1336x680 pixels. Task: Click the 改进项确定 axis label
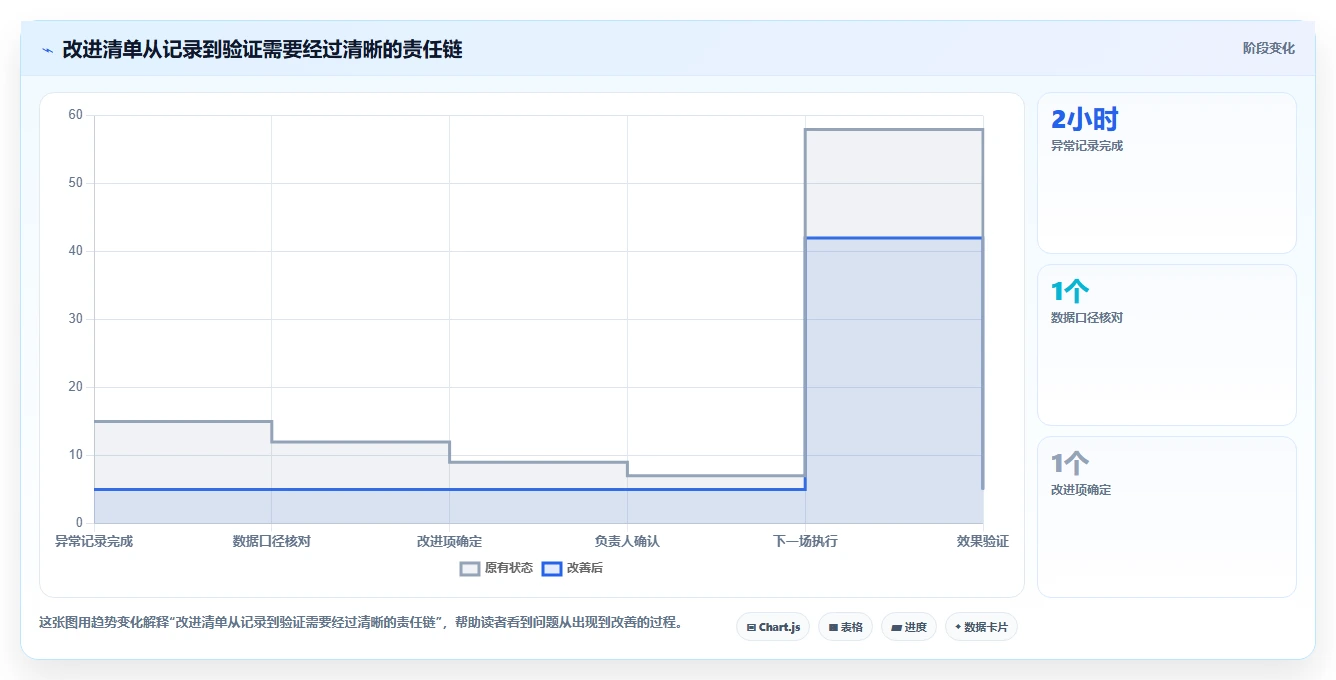pyautogui.click(x=449, y=541)
